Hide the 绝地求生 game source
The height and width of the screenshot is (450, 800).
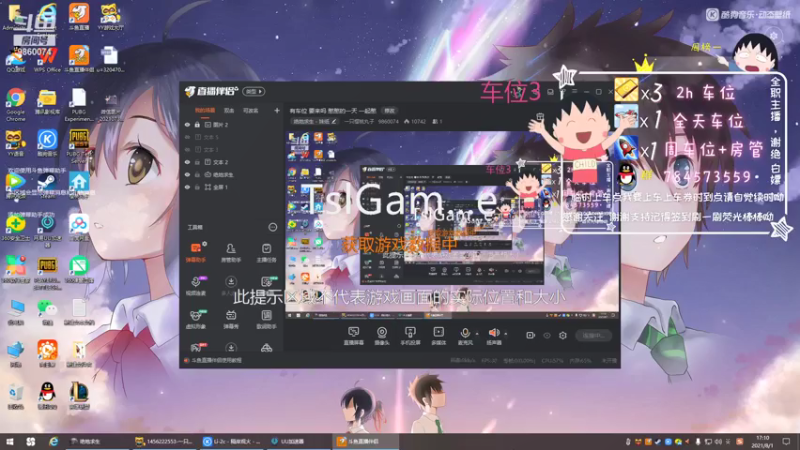(187, 174)
